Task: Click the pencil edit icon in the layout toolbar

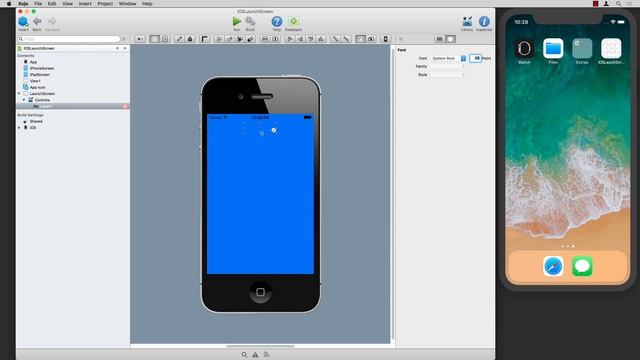Action: (x=179, y=39)
